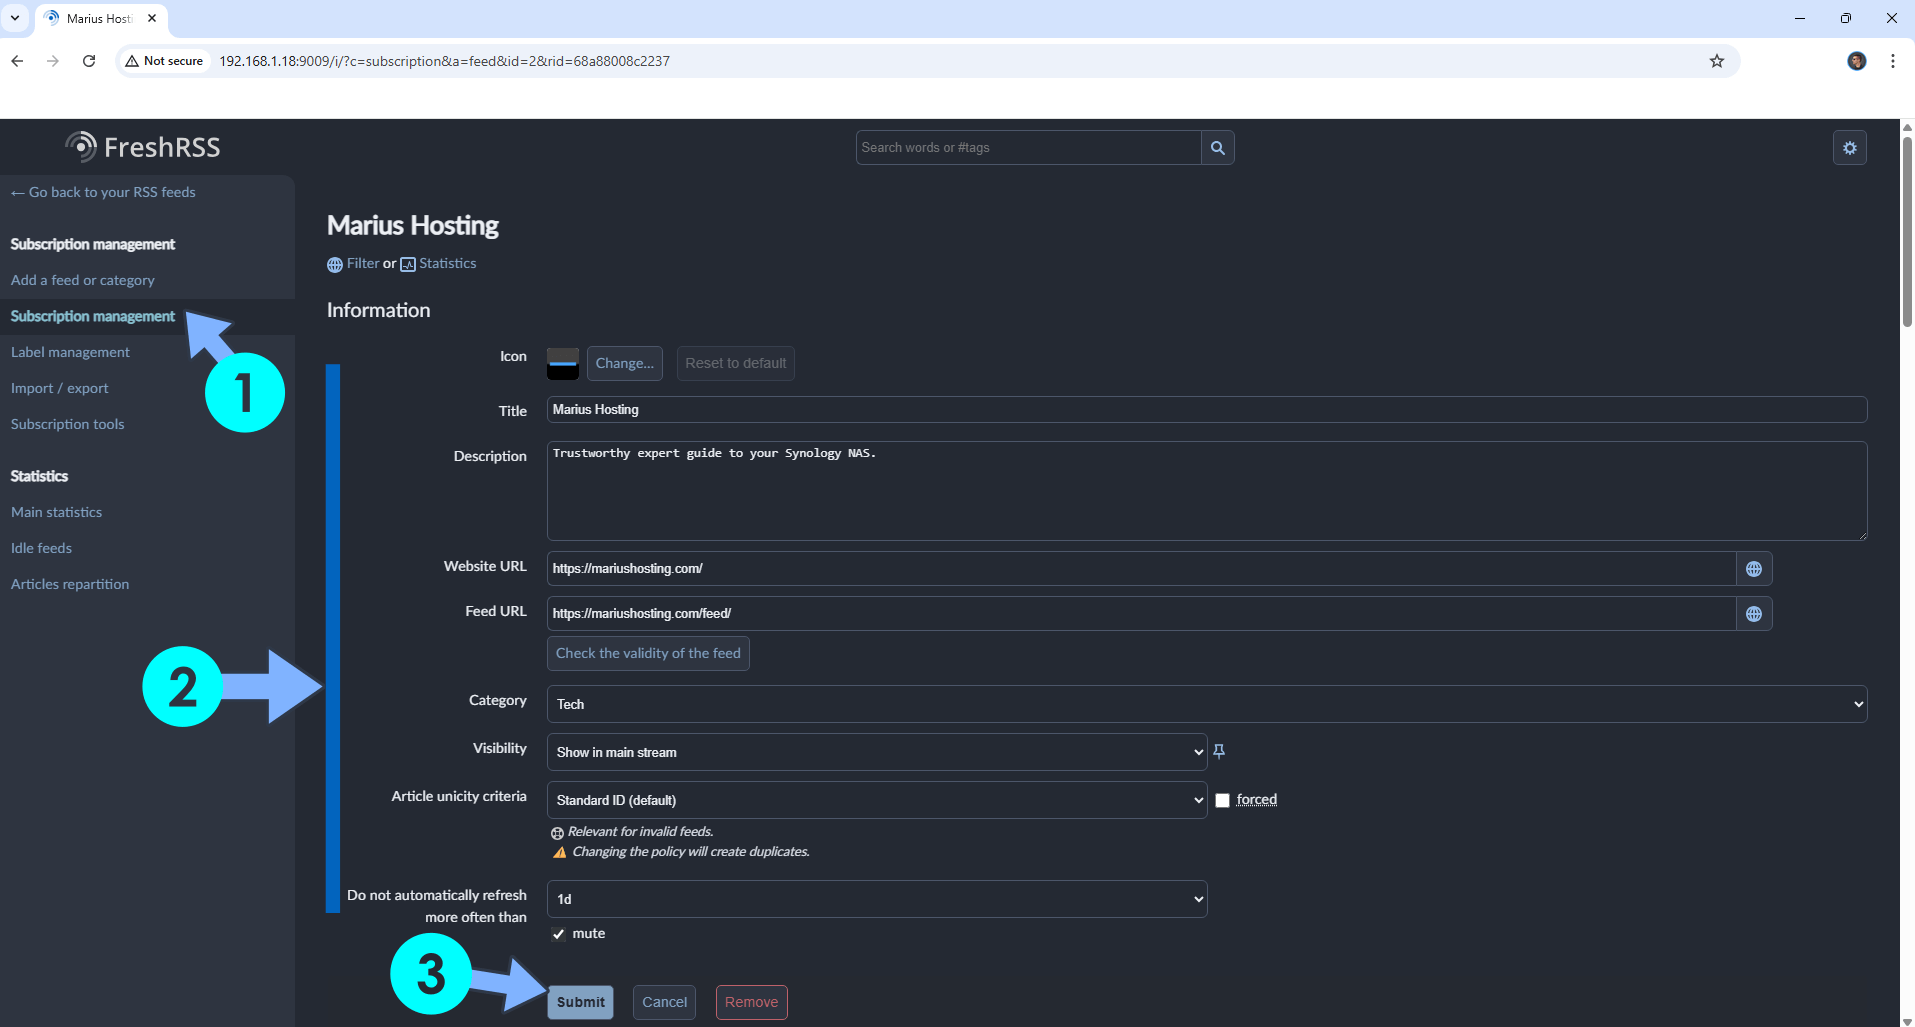1915x1027 pixels.
Task: Click the feed icon thumbnail
Action: point(563,363)
